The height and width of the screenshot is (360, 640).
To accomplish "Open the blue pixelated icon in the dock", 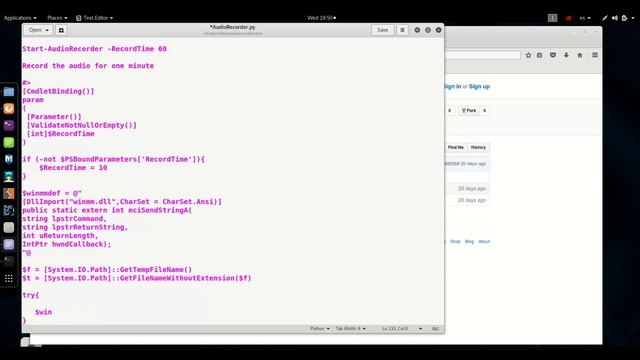I will (x=9, y=210).
